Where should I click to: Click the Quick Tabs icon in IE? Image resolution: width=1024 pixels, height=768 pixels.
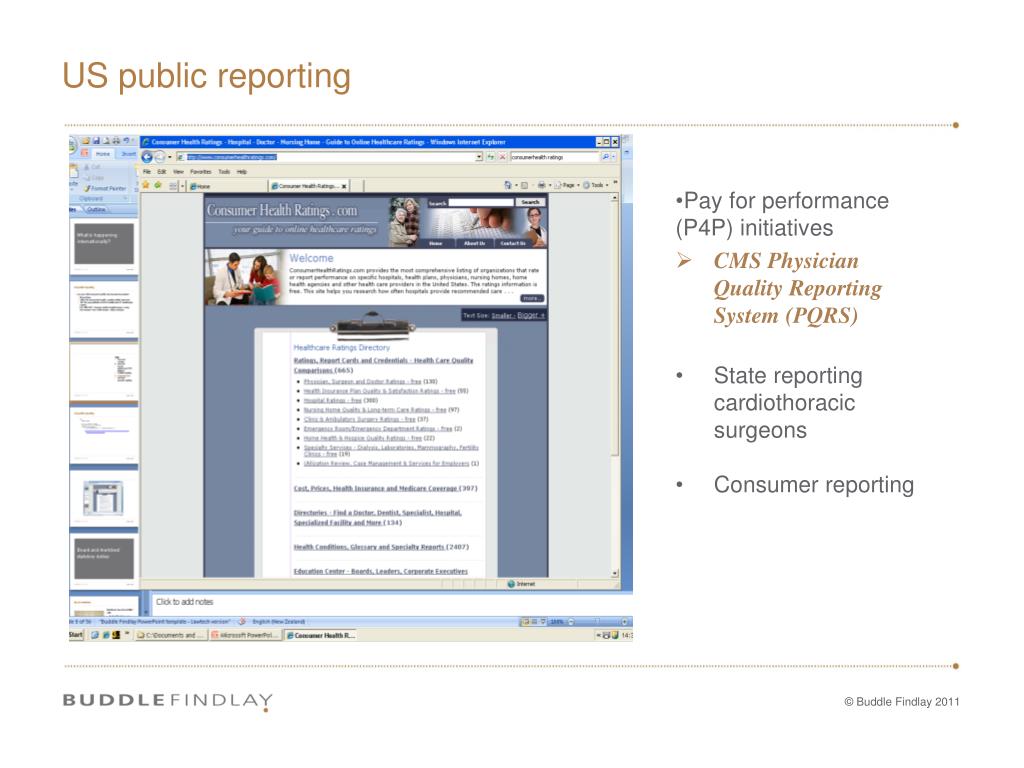173,186
